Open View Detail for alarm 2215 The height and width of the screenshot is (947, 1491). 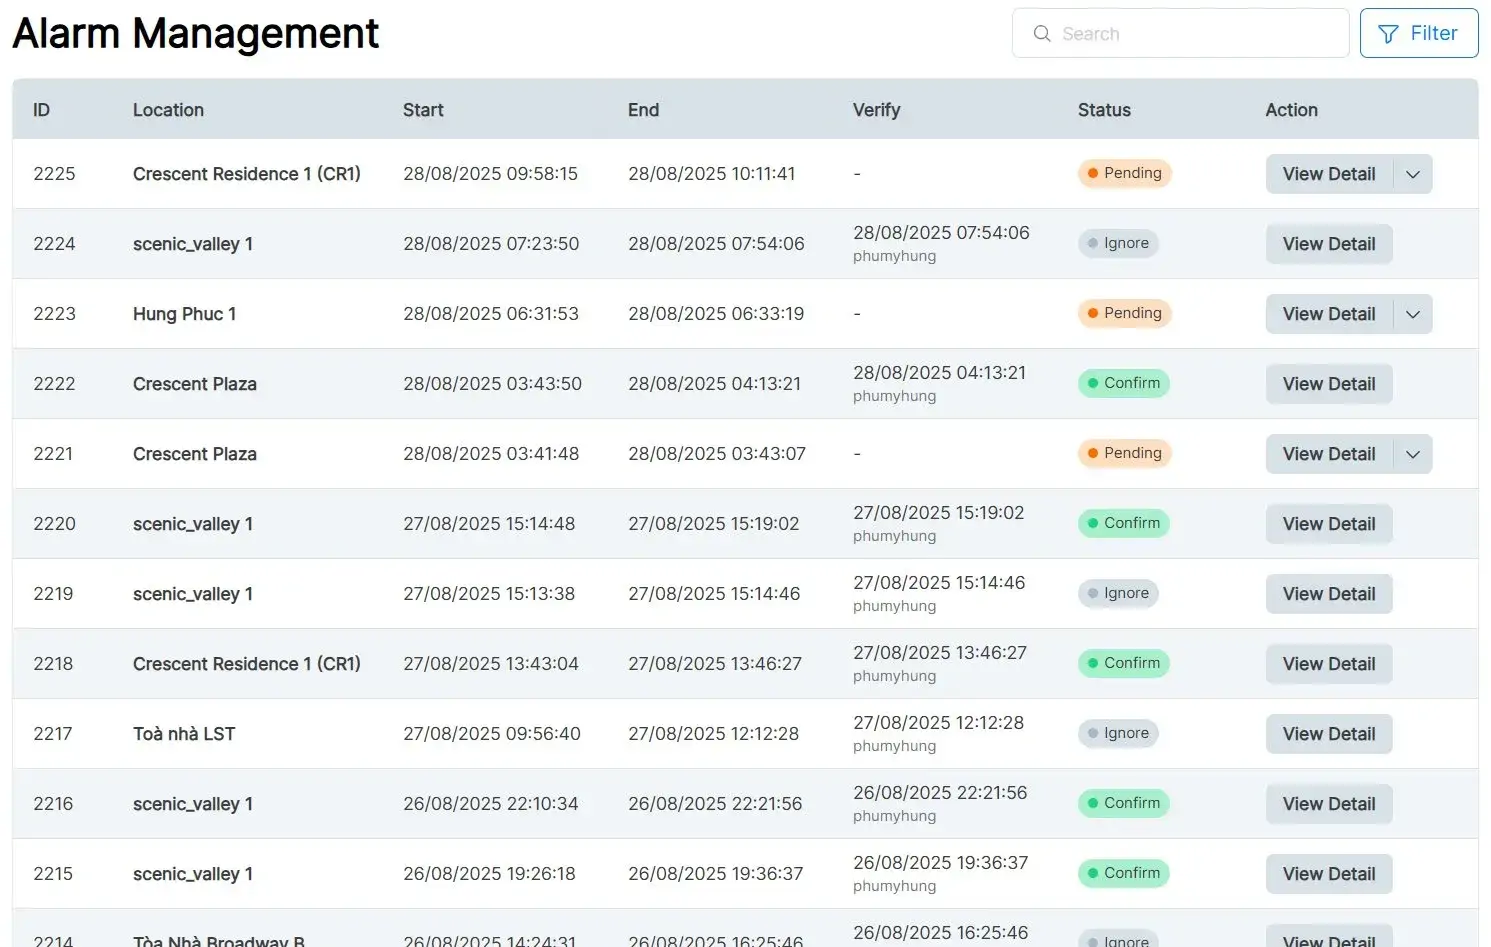tap(1329, 874)
